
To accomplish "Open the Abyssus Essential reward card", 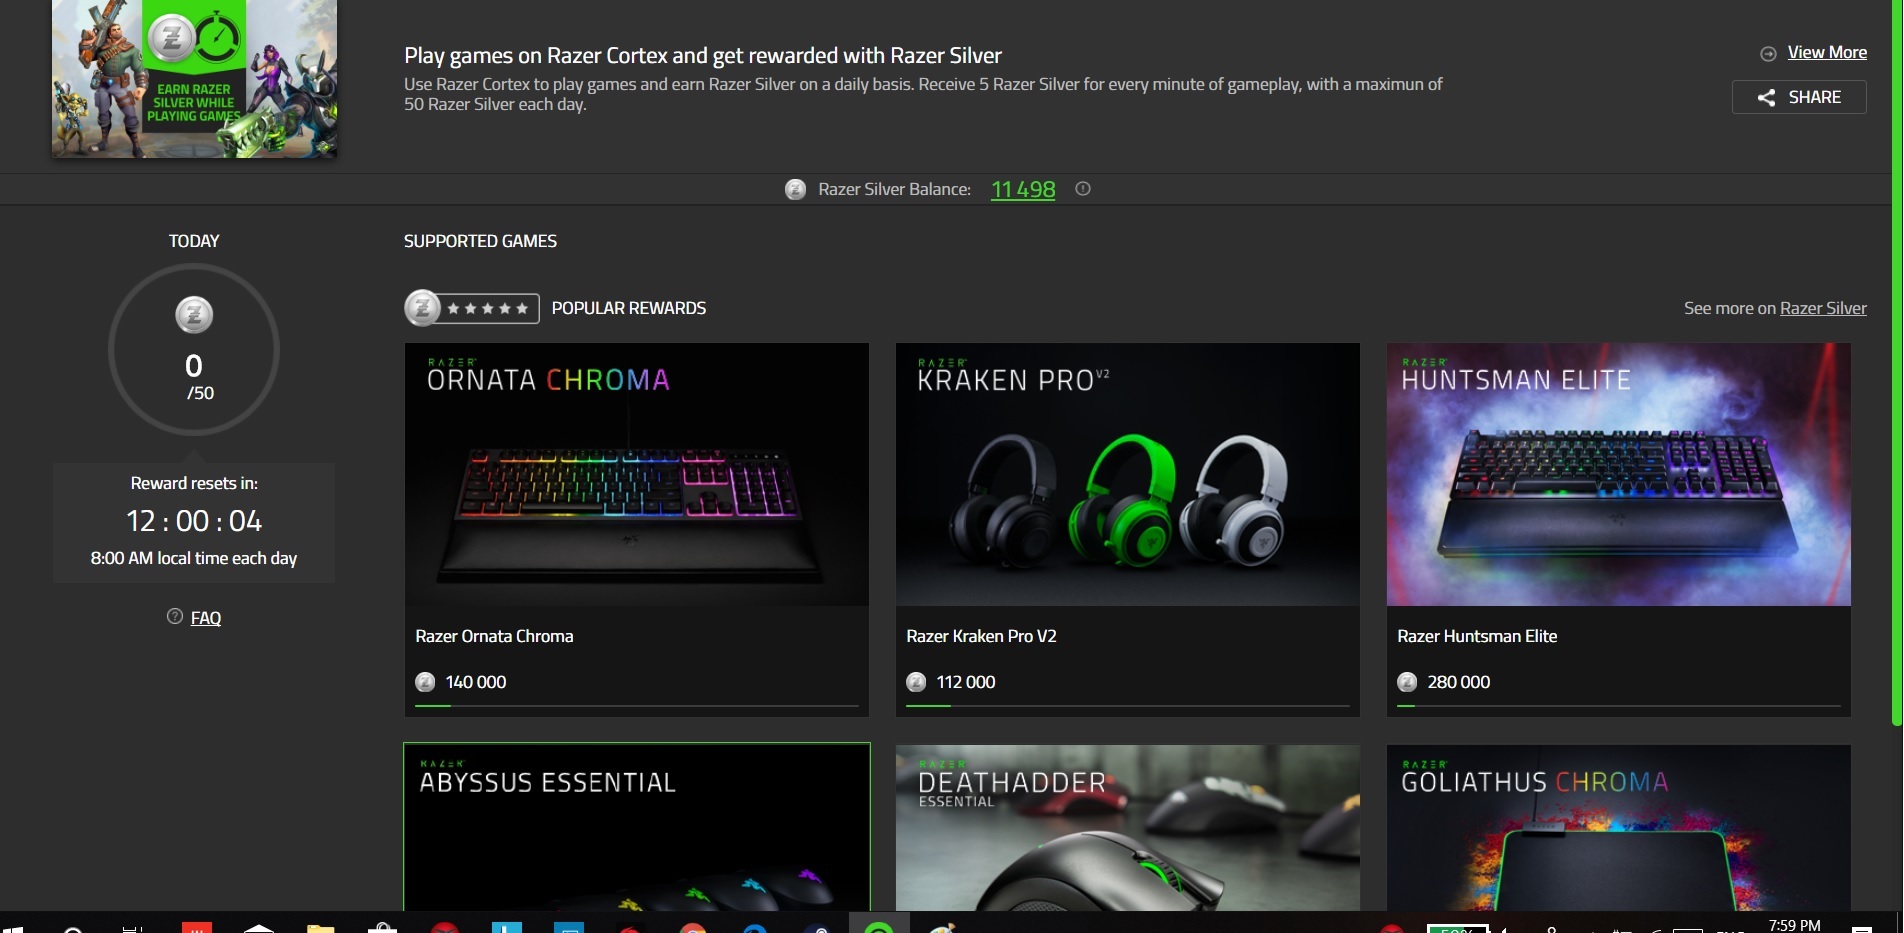I will pos(637,827).
